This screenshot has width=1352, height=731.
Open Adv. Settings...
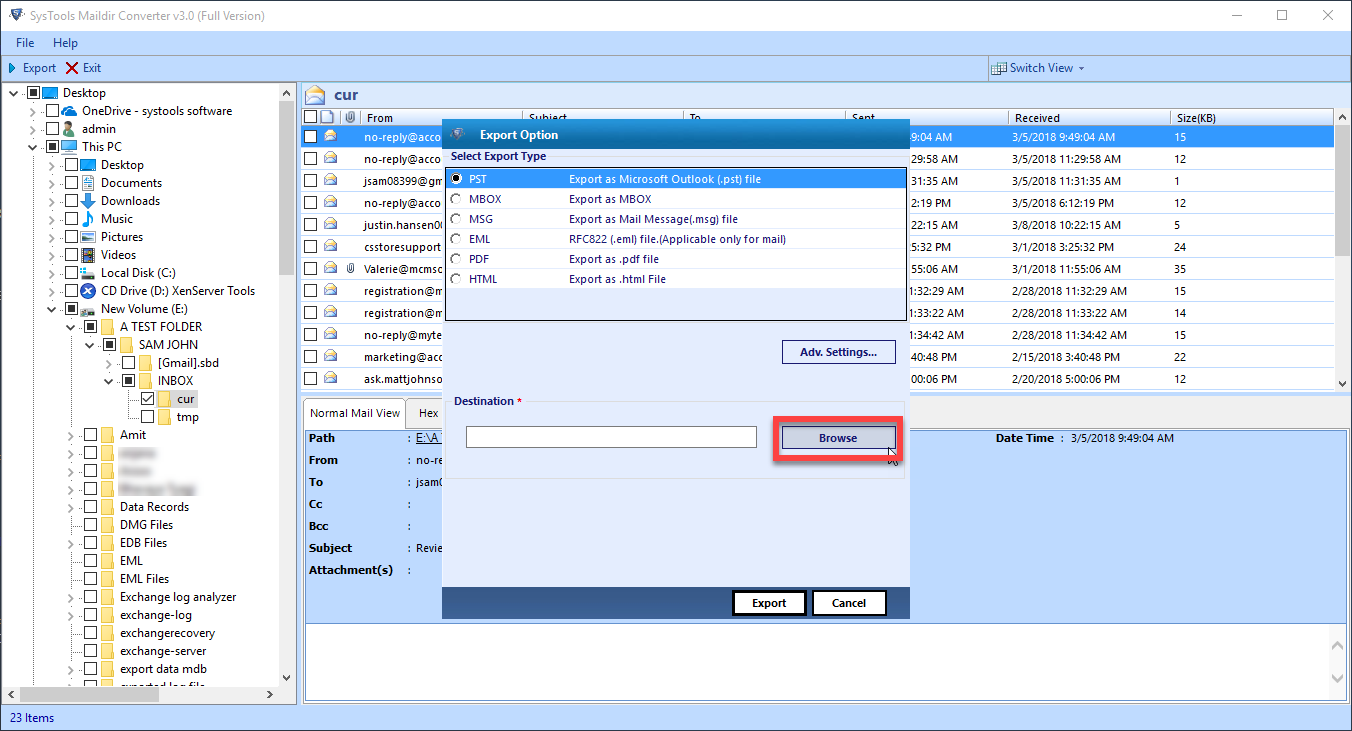tap(838, 352)
